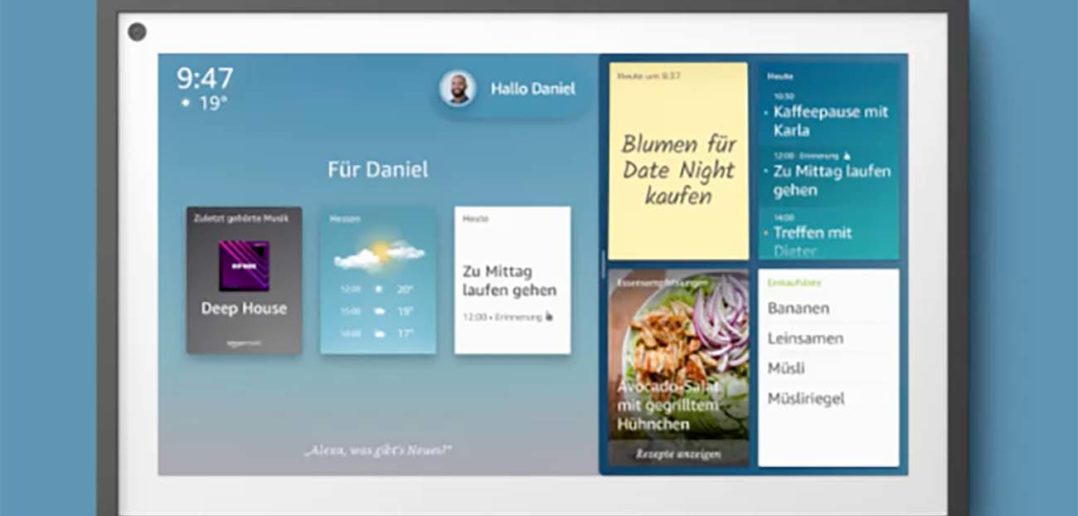
Task: Tap Daniel's profile avatar picture
Action: pyautogui.click(x=457, y=89)
